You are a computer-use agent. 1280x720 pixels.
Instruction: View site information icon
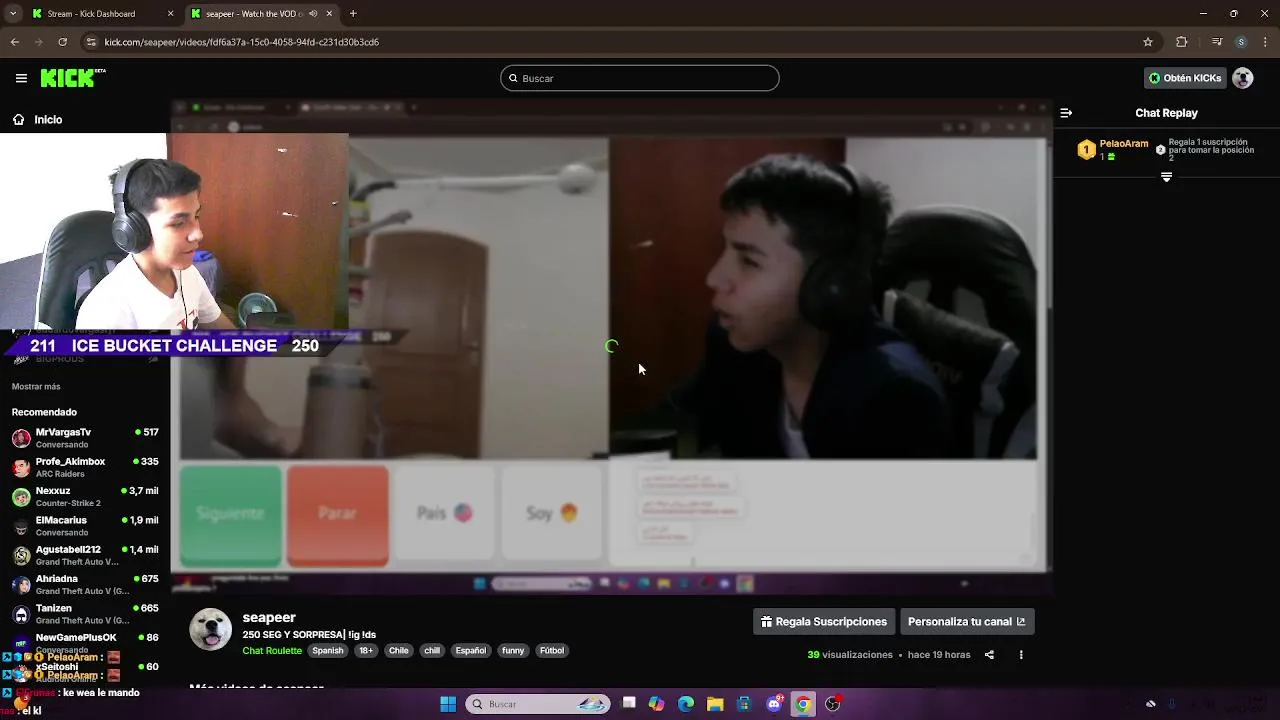(x=92, y=42)
